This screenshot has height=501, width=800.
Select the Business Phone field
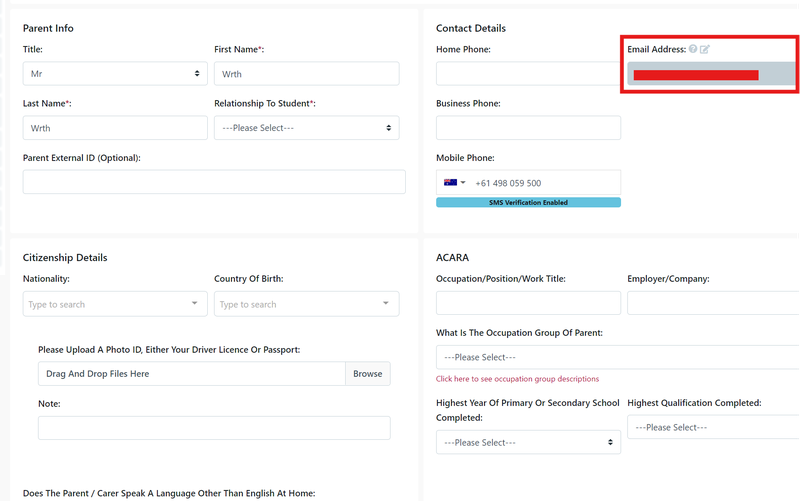click(x=528, y=128)
